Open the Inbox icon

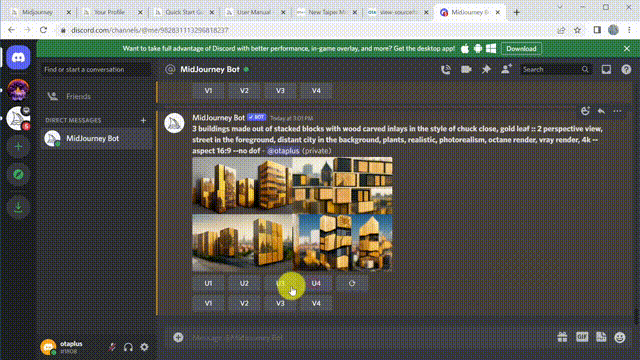click(606, 69)
